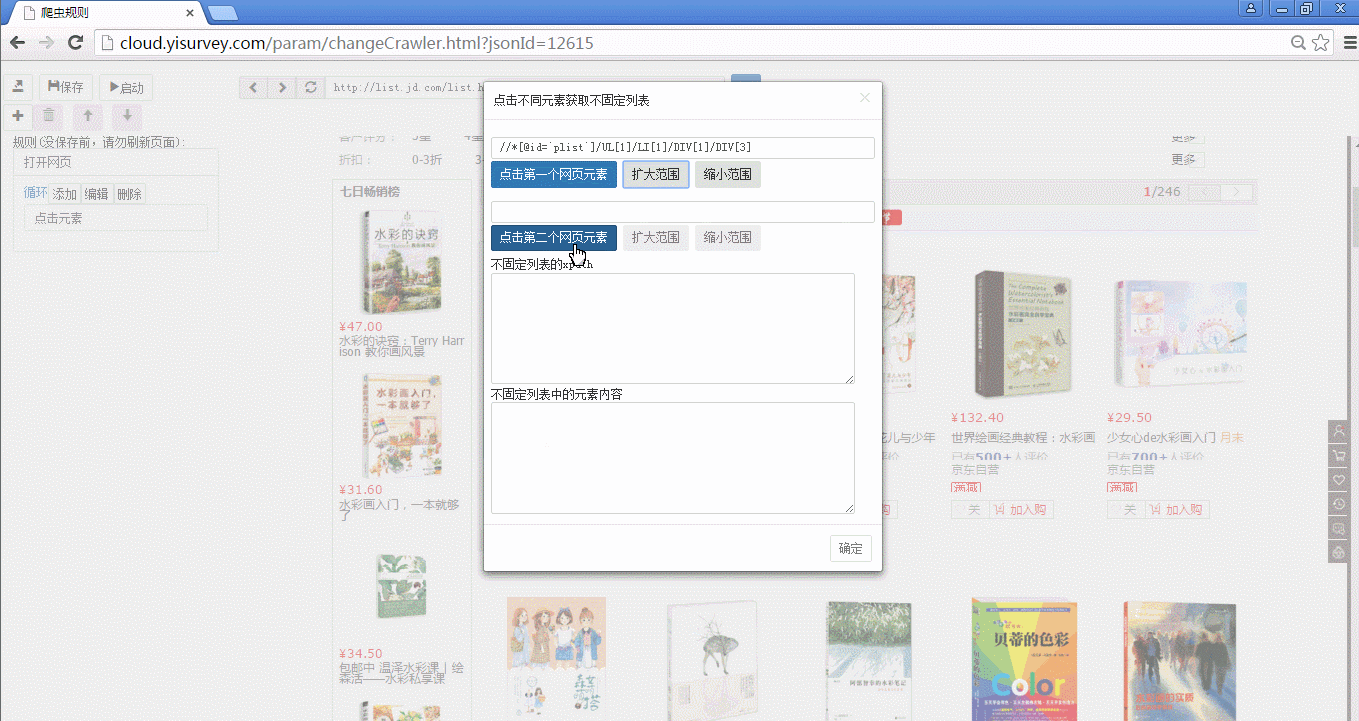Open the shopping cart icon in right sidebar
This screenshot has width=1359, height=721.
coord(1338,456)
